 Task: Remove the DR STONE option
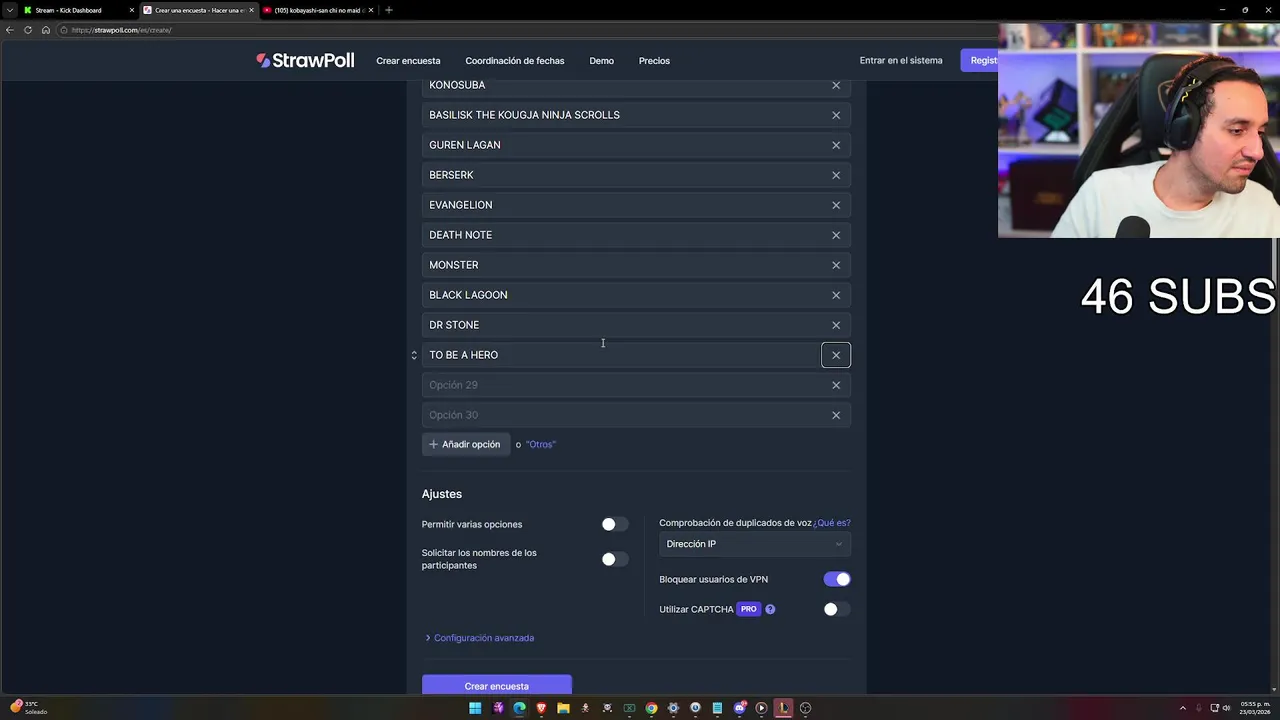(836, 325)
